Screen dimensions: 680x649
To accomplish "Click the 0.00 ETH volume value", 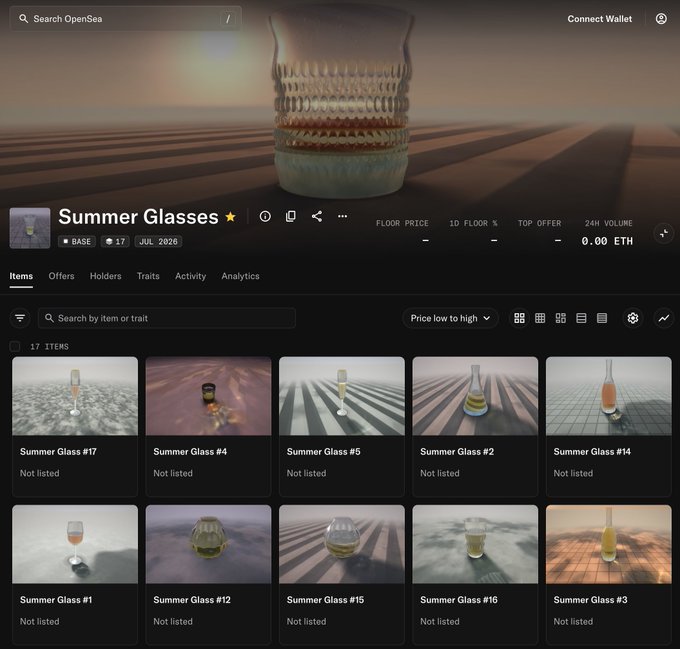I will [607, 241].
